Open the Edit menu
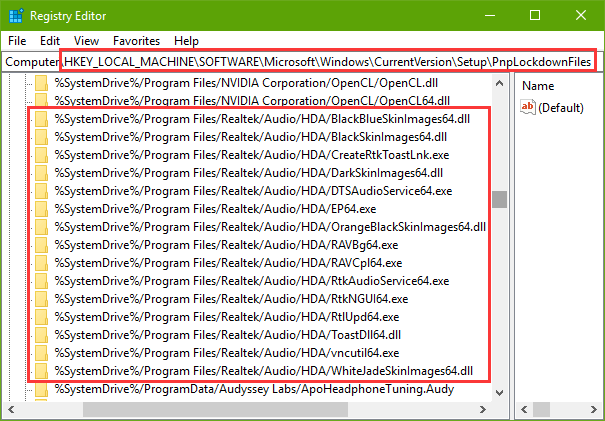 click(50, 41)
